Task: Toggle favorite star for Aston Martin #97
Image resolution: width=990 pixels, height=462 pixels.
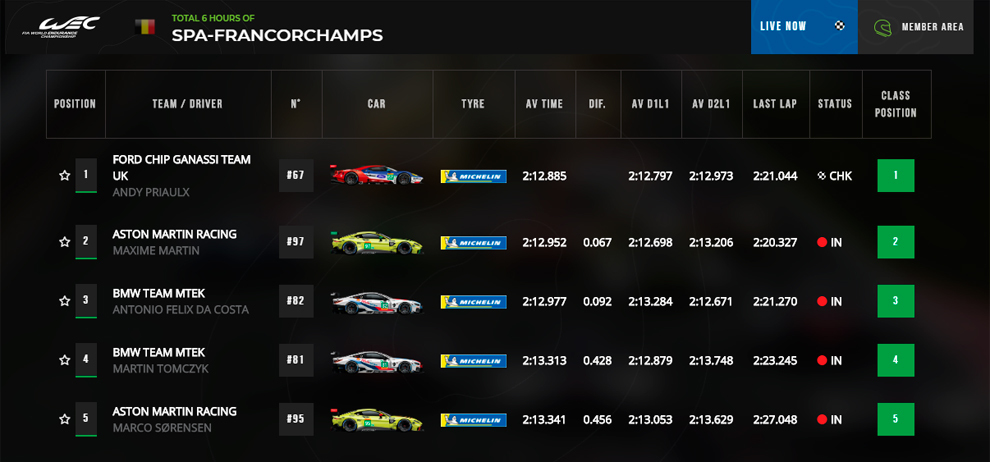Action: click(64, 242)
